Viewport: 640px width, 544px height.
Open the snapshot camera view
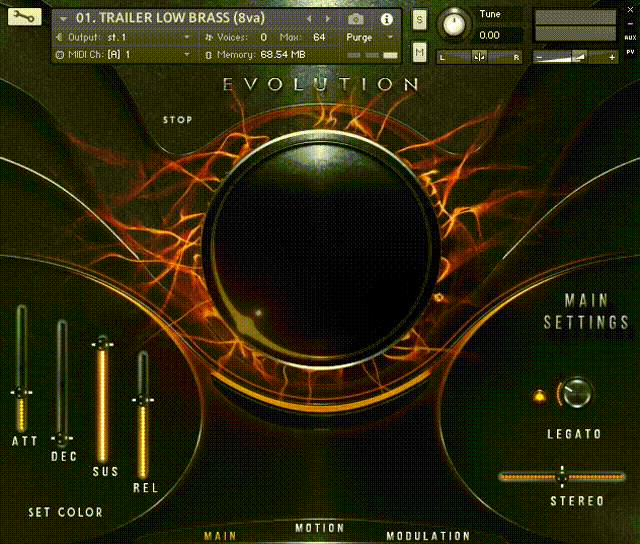(356, 19)
